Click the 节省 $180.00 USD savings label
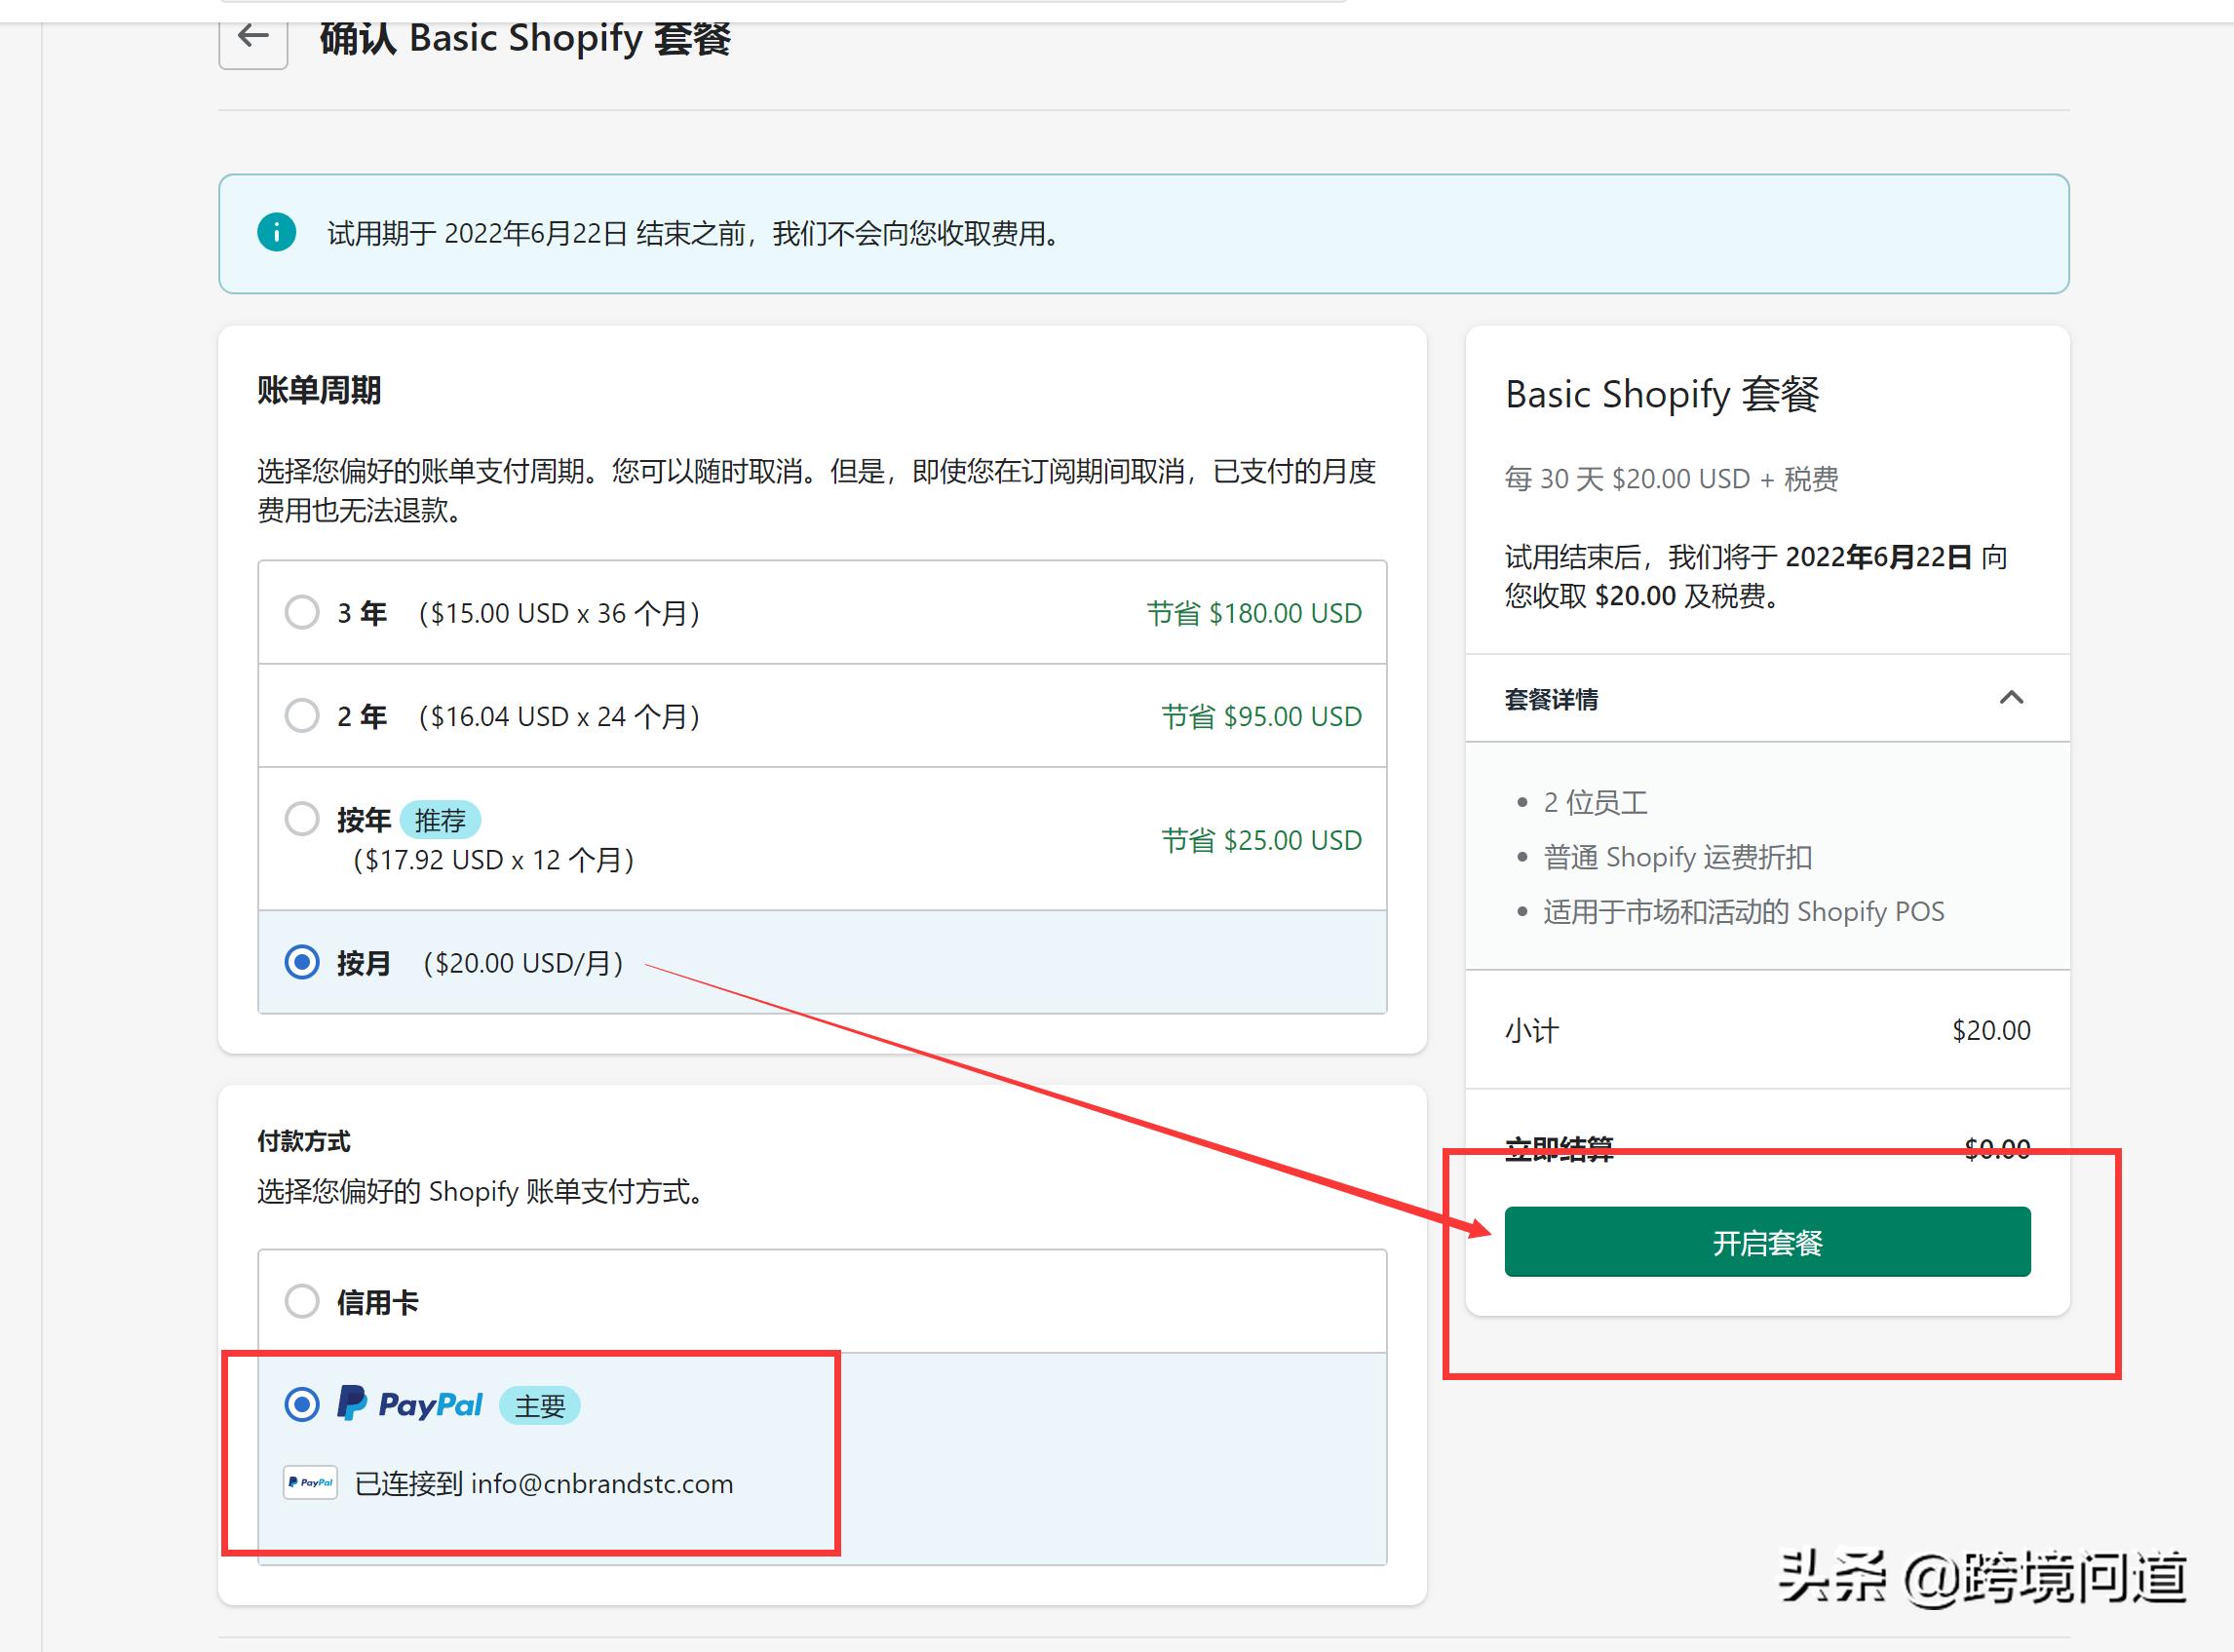 pyautogui.click(x=1253, y=612)
